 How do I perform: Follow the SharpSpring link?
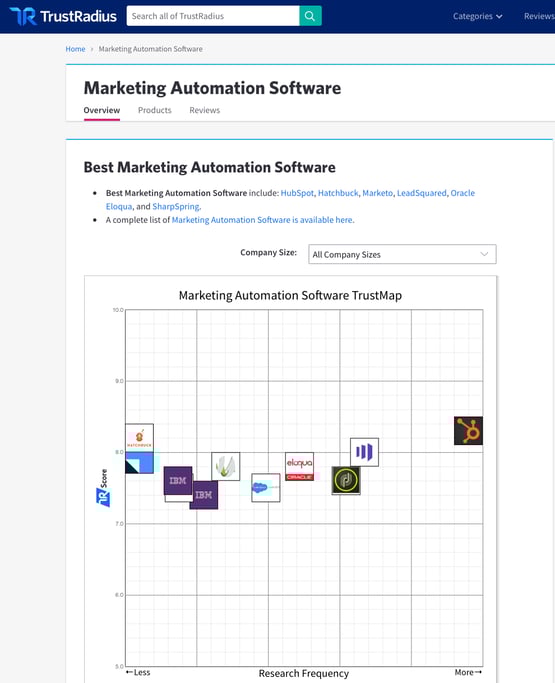tap(176, 206)
